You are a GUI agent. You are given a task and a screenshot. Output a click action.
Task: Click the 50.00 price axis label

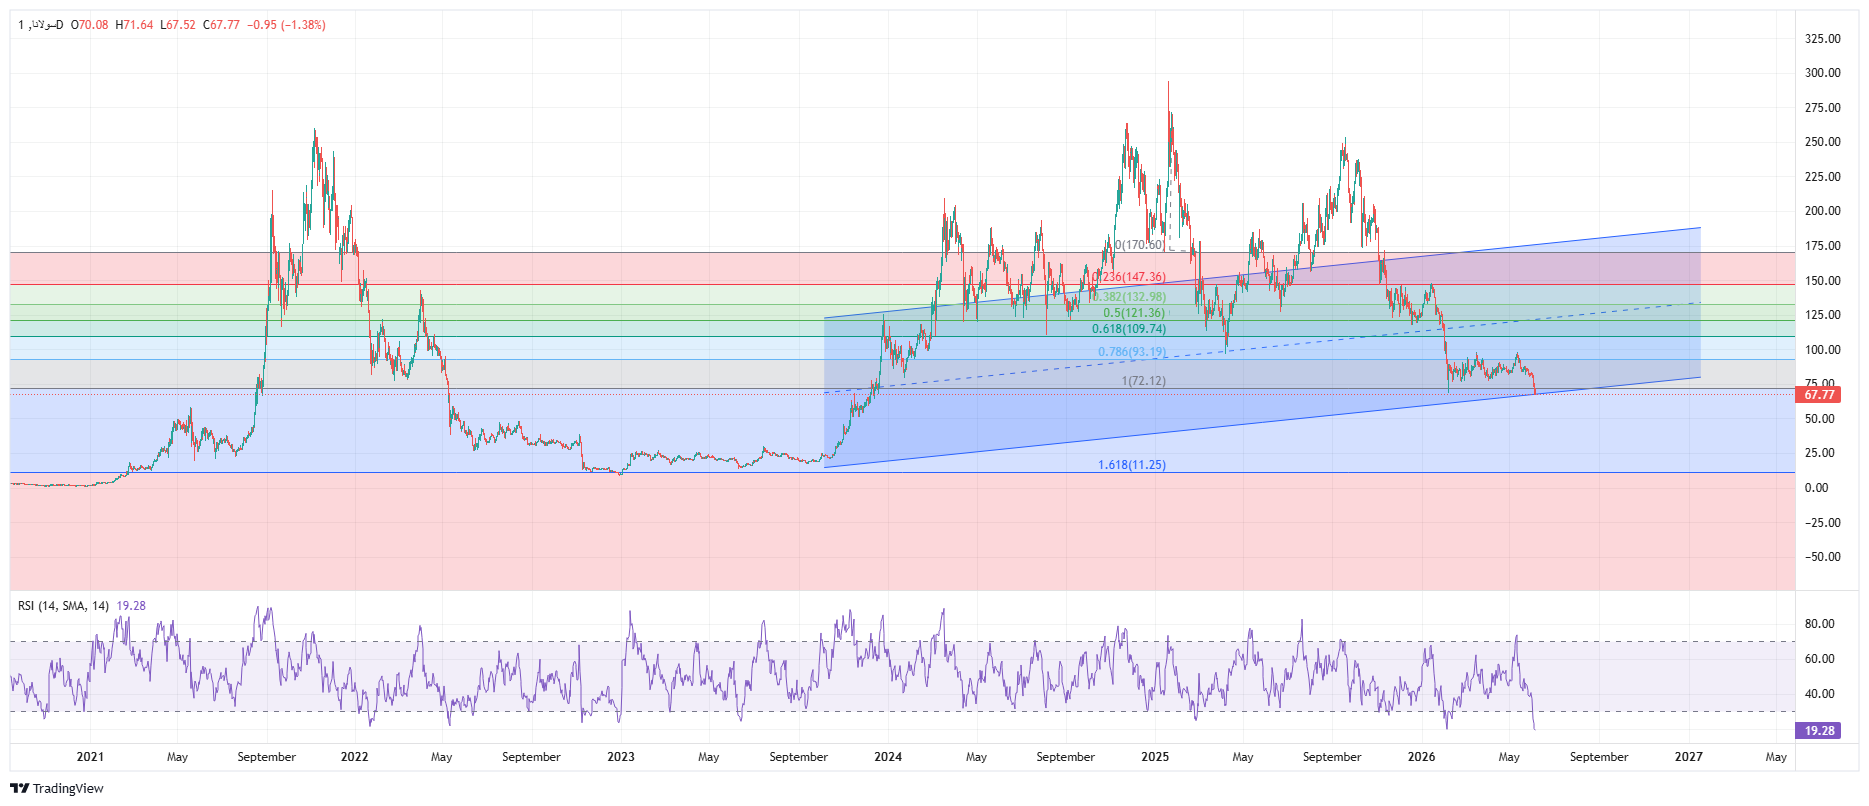(x=1819, y=419)
